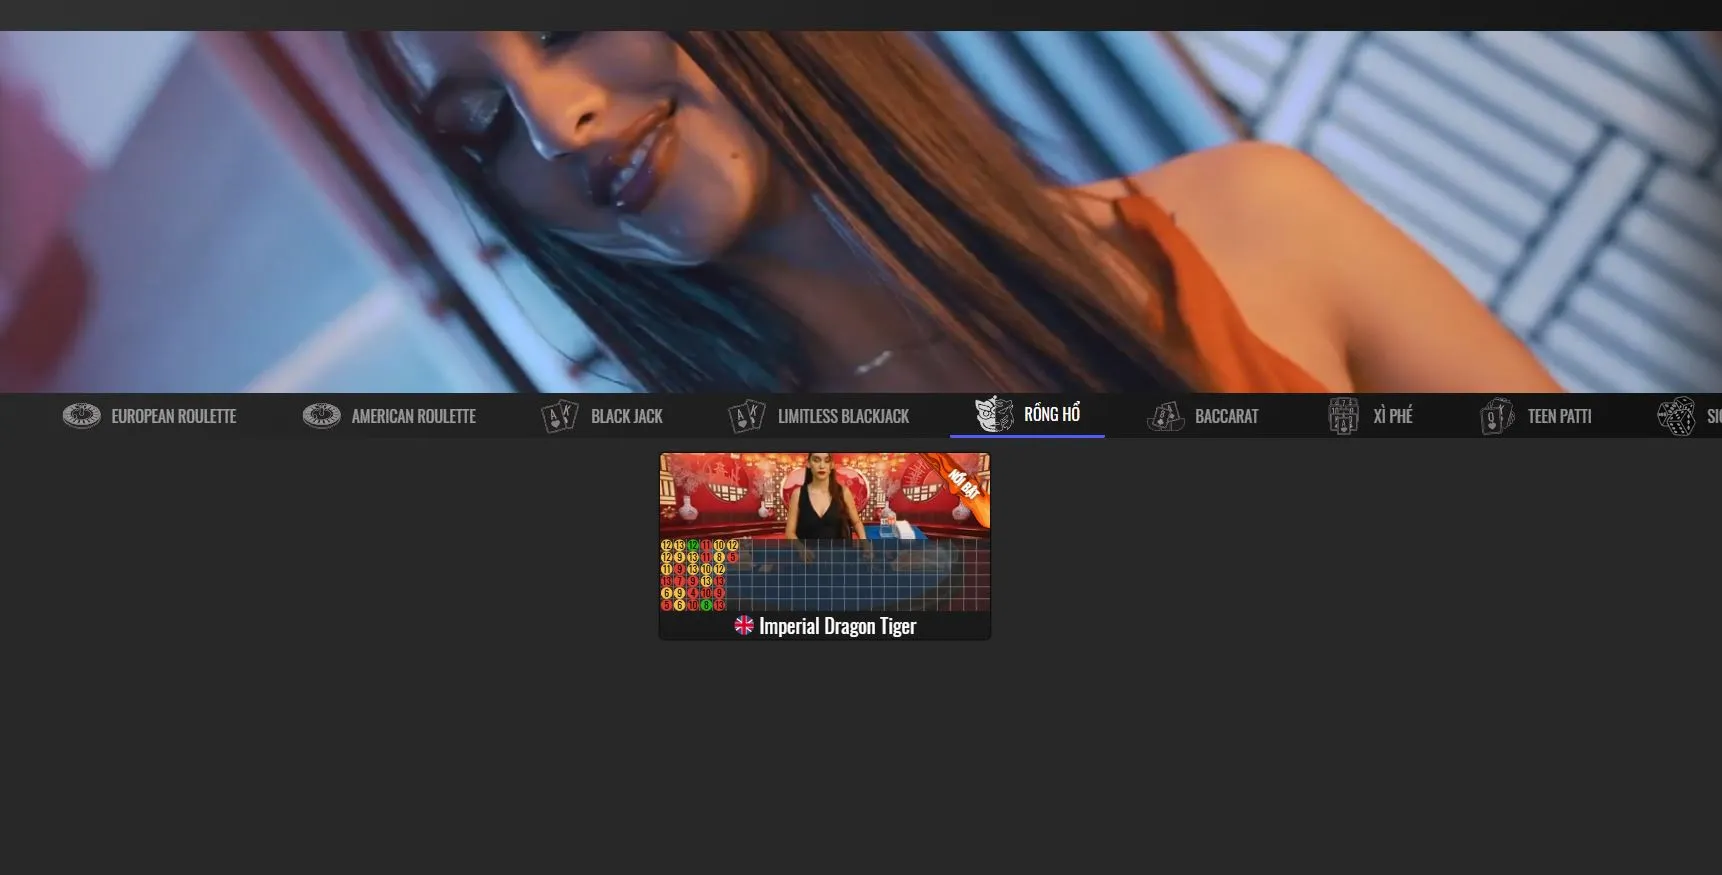This screenshot has width=1722, height=875.
Task: Click the Rồng Hổ tiger icon
Action: coord(994,414)
